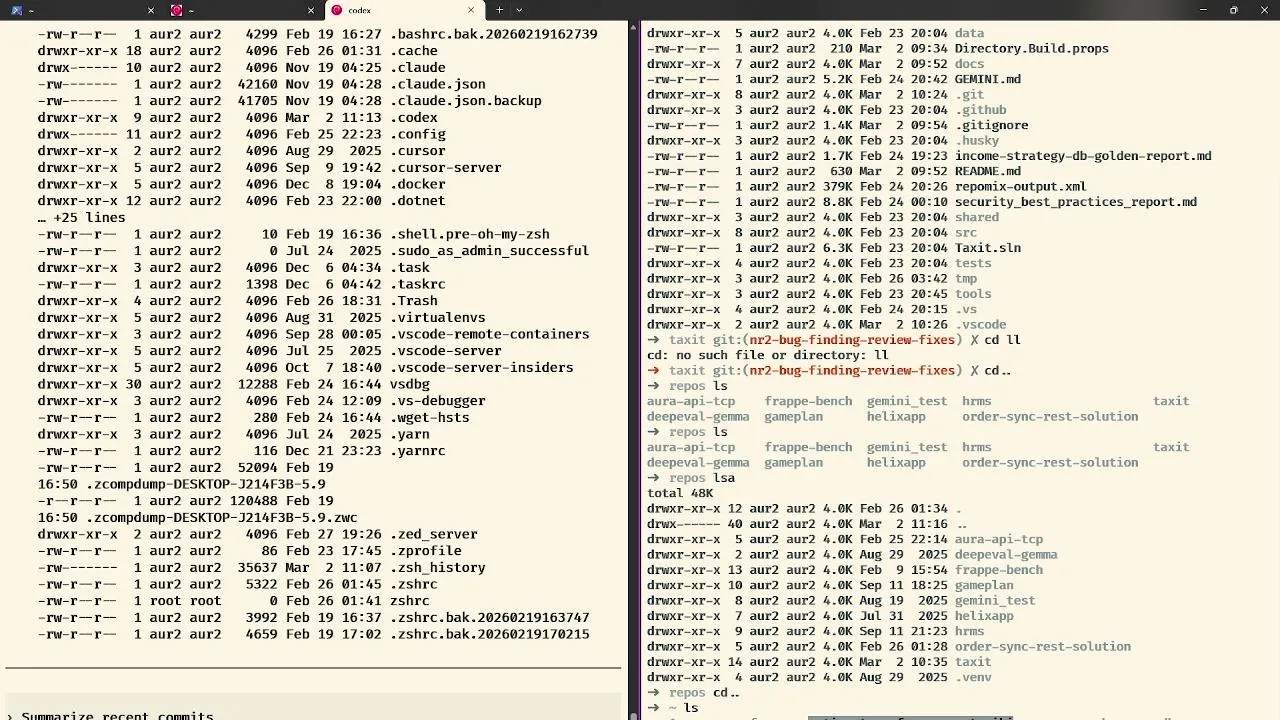1280x720 pixels.
Task: Click 'repomix-output.xml' file name
Action: pyautogui.click(x=1021, y=186)
